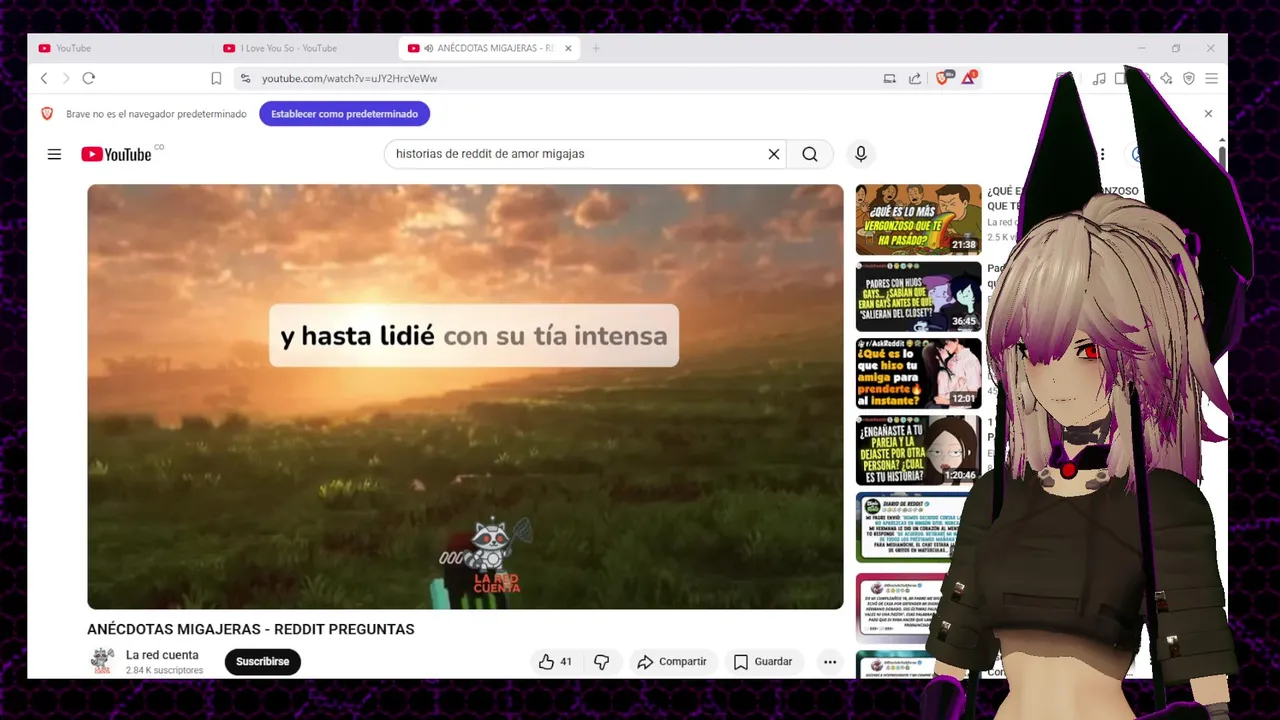The image size is (1280, 720).
Task: Open the Brave Rewards triangle icon
Action: [968, 78]
